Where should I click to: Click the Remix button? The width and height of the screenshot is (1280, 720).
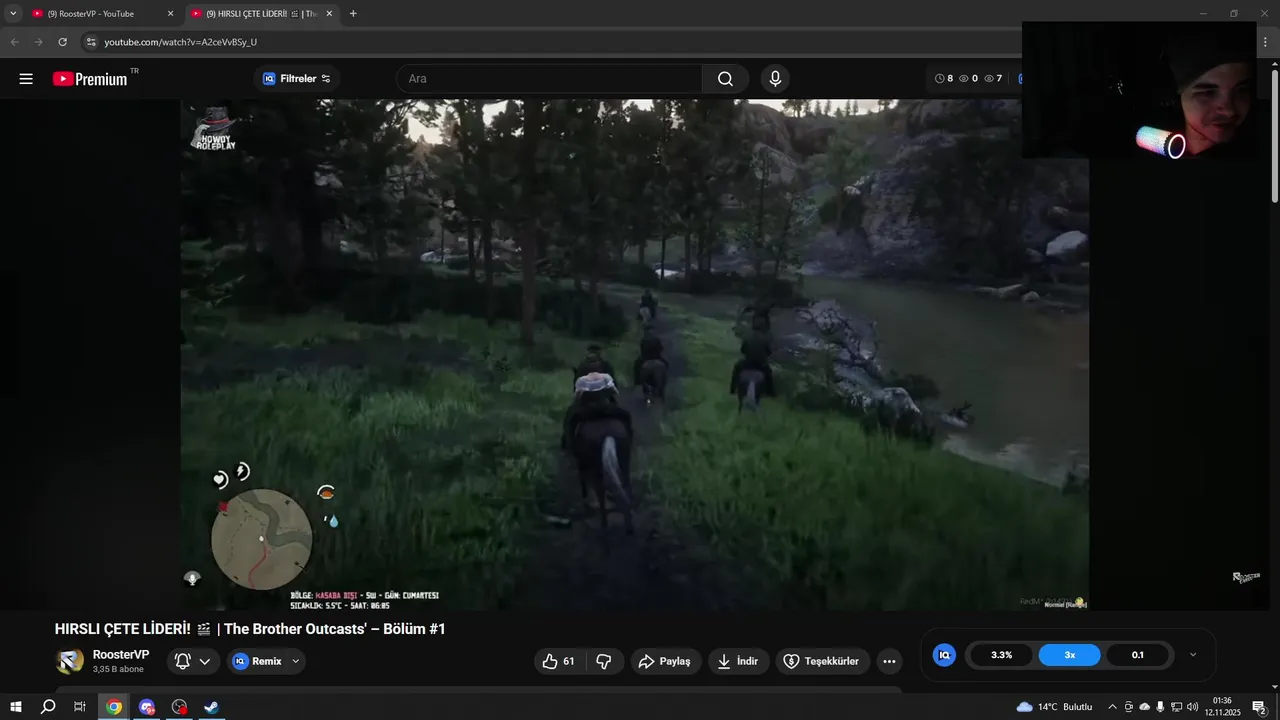257,661
